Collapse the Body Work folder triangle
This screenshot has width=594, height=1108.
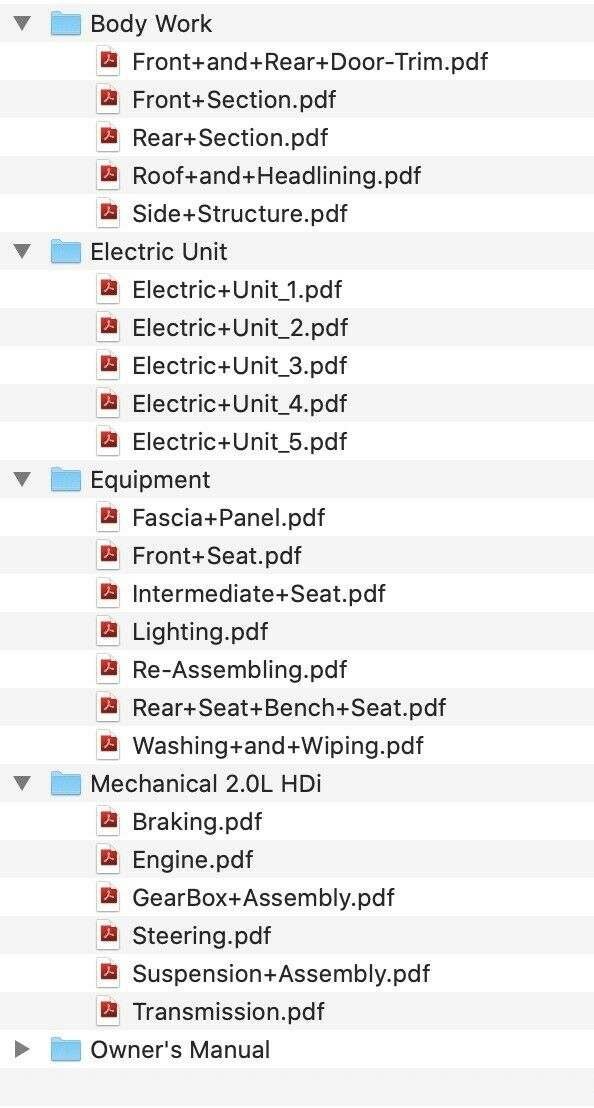coord(23,23)
